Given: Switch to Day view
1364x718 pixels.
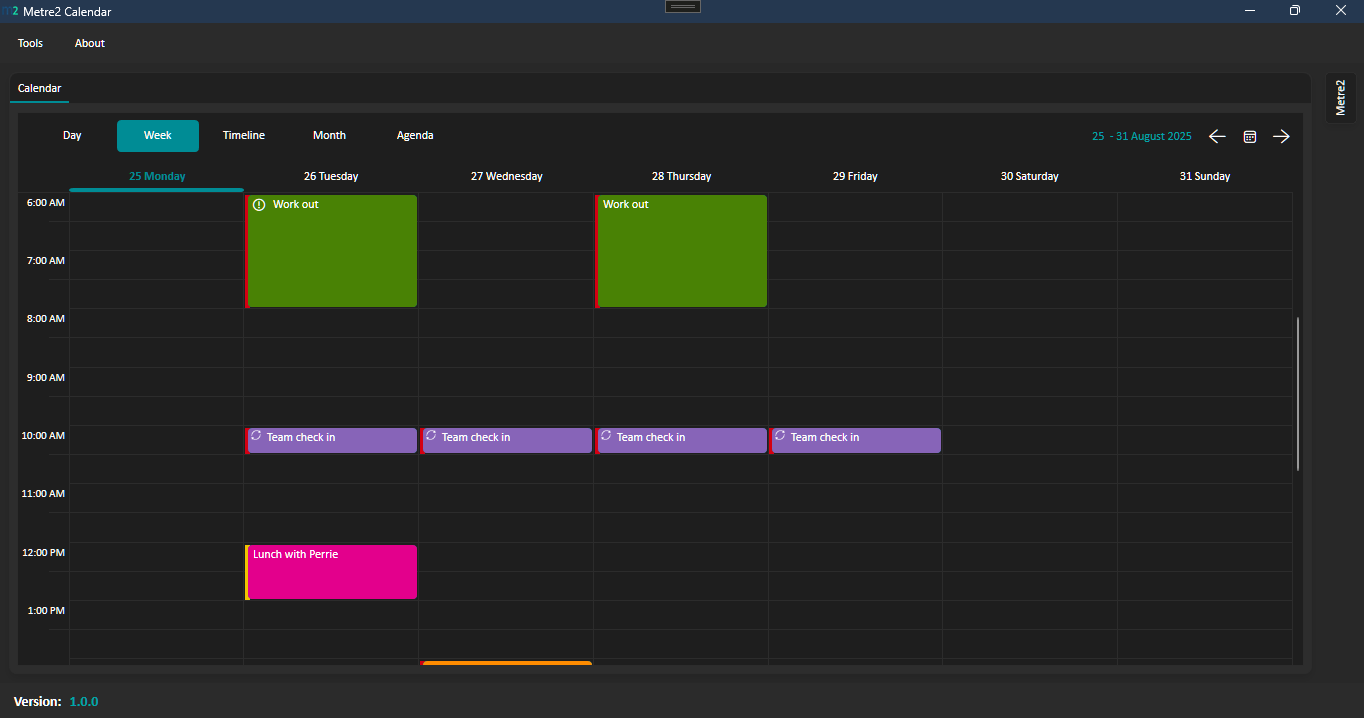Looking at the screenshot, I should 72,135.
